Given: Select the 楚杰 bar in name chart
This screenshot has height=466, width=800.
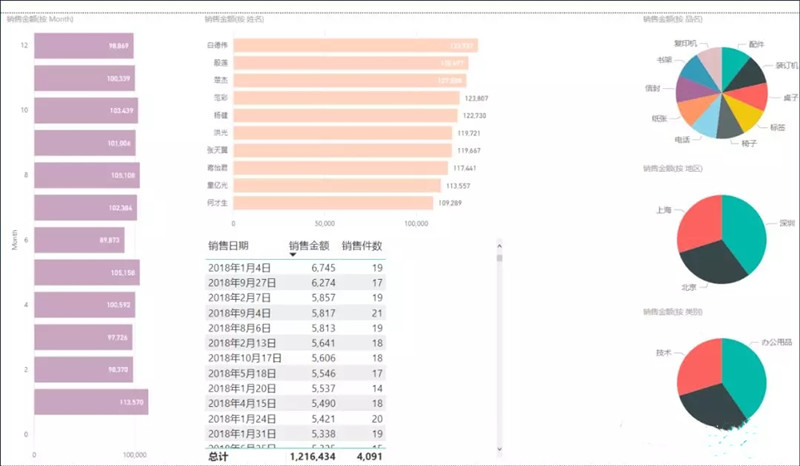Looking at the screenshot, I should pyautogui.click(x=350, y=80).
